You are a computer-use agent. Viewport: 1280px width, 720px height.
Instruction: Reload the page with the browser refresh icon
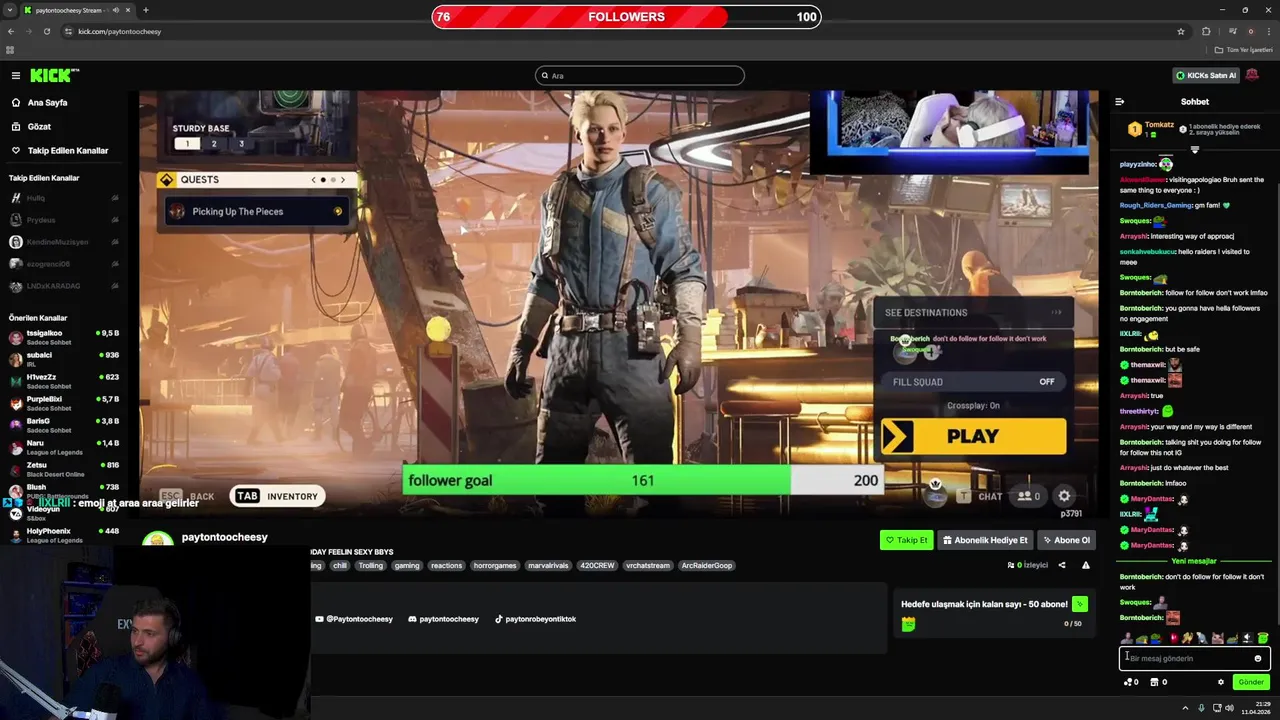click(47, 31)
